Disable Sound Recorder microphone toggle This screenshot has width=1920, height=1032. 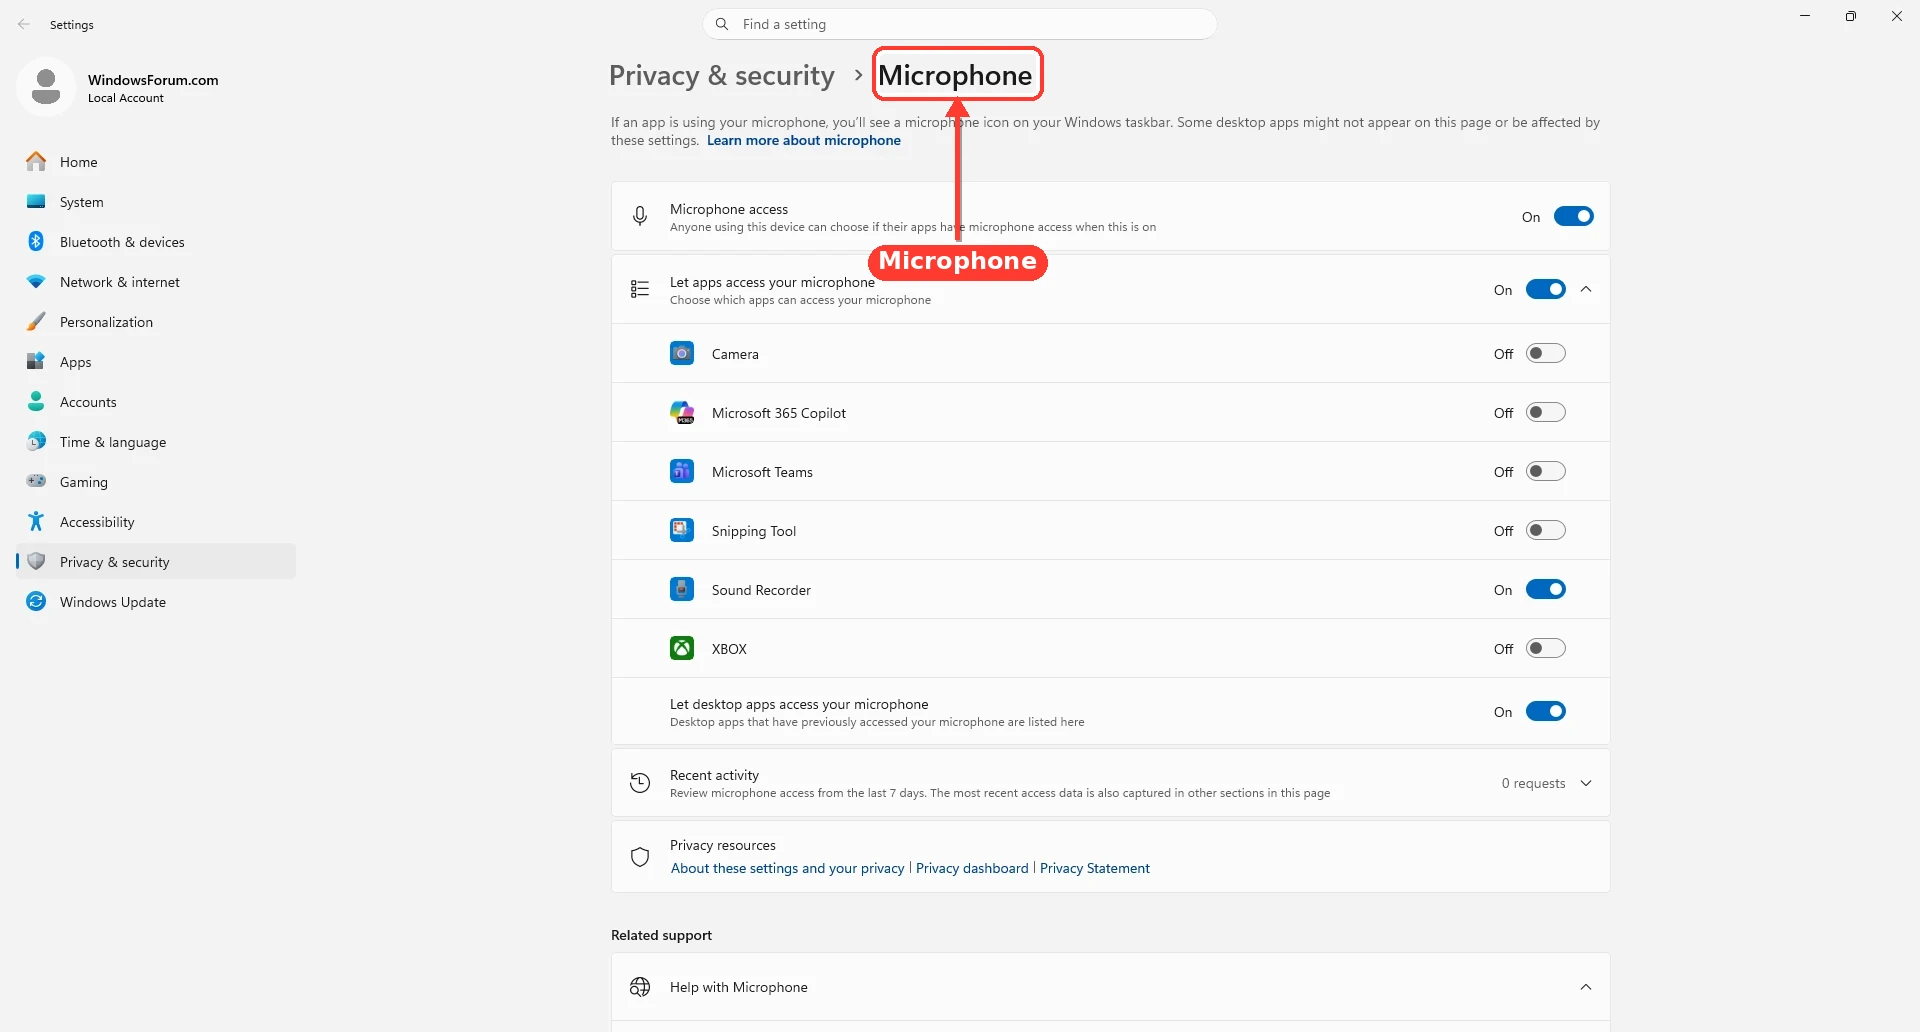tap(1545, 589)
